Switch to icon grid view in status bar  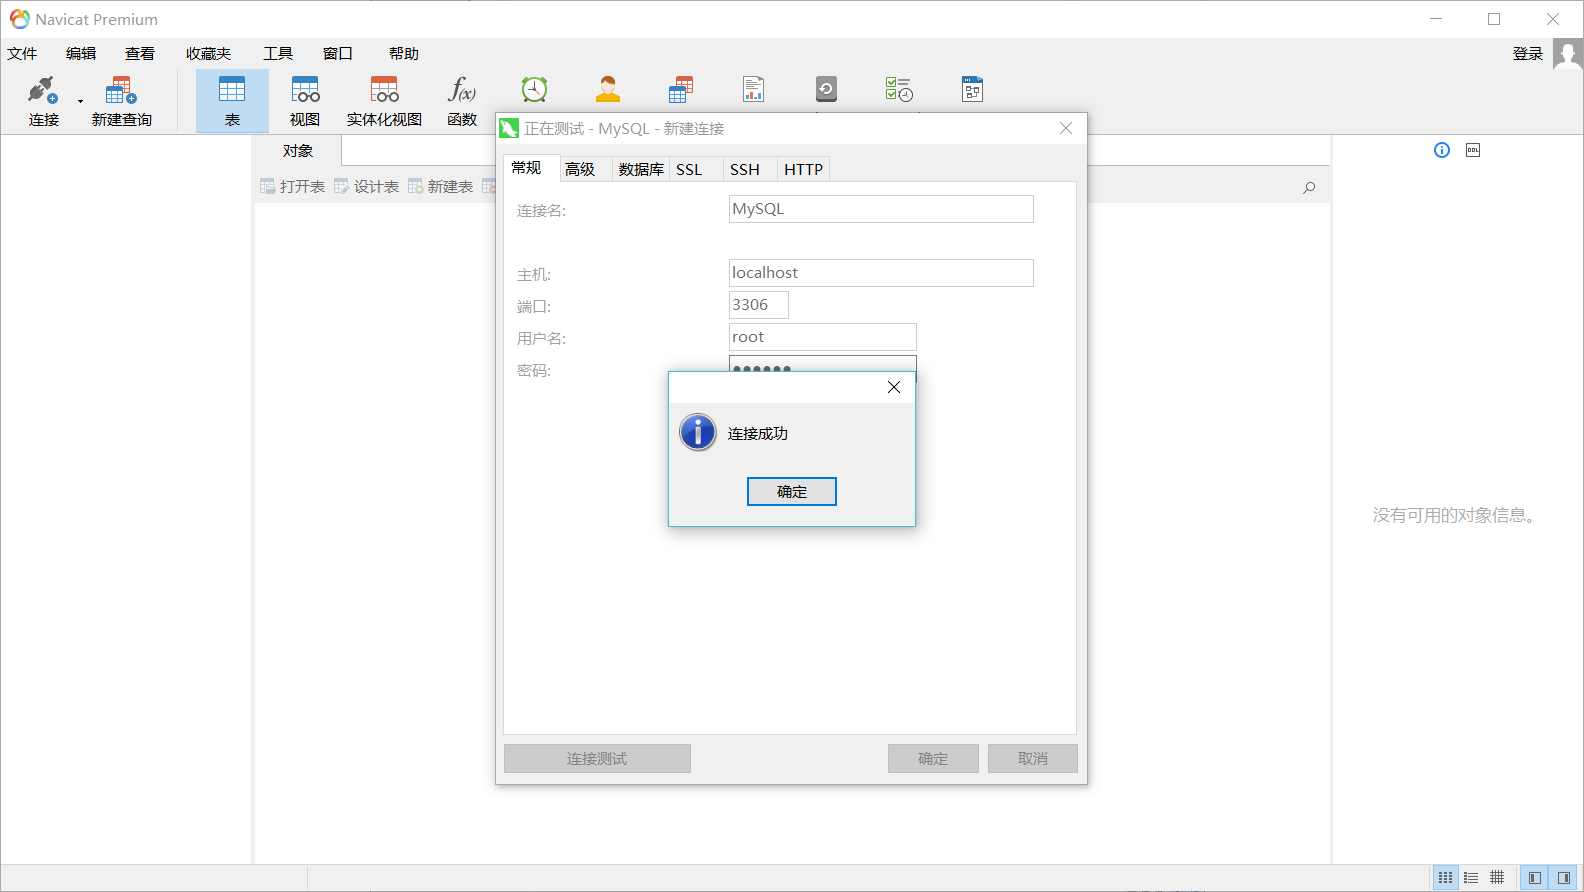[x=1446, y=878]
